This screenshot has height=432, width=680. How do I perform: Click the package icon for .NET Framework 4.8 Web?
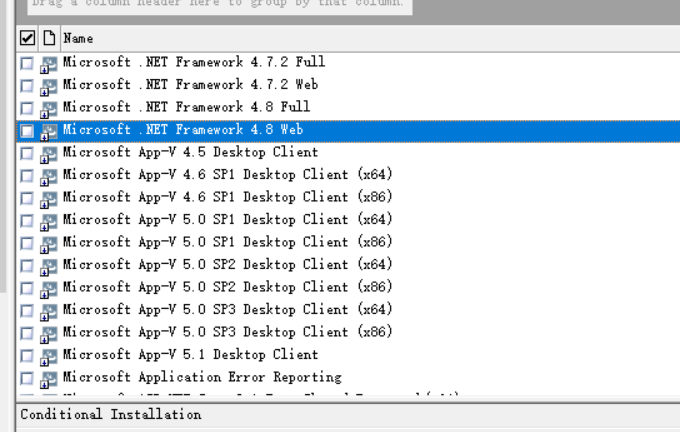pyautogui.click(x=48, y=131)
